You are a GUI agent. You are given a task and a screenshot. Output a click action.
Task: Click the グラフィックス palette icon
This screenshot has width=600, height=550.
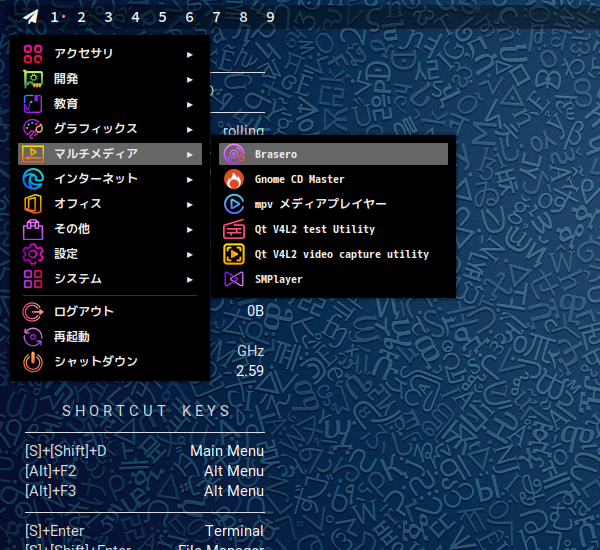[x=33, y=129]
